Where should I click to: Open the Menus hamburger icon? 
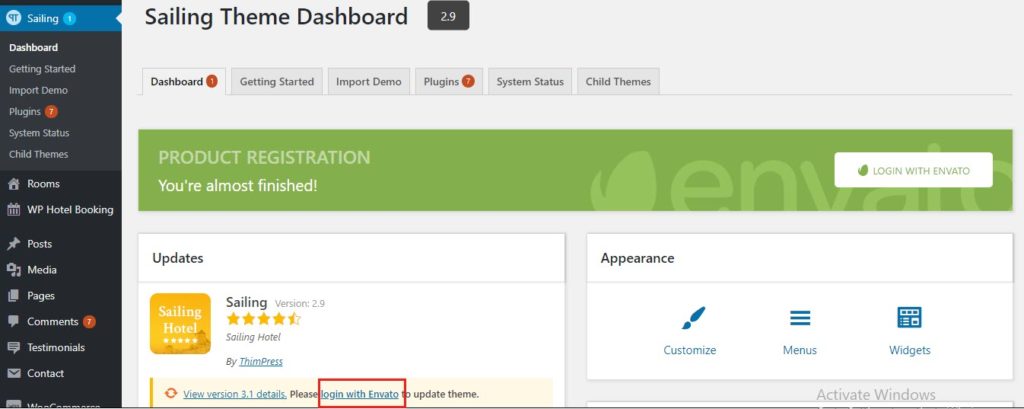800,318
